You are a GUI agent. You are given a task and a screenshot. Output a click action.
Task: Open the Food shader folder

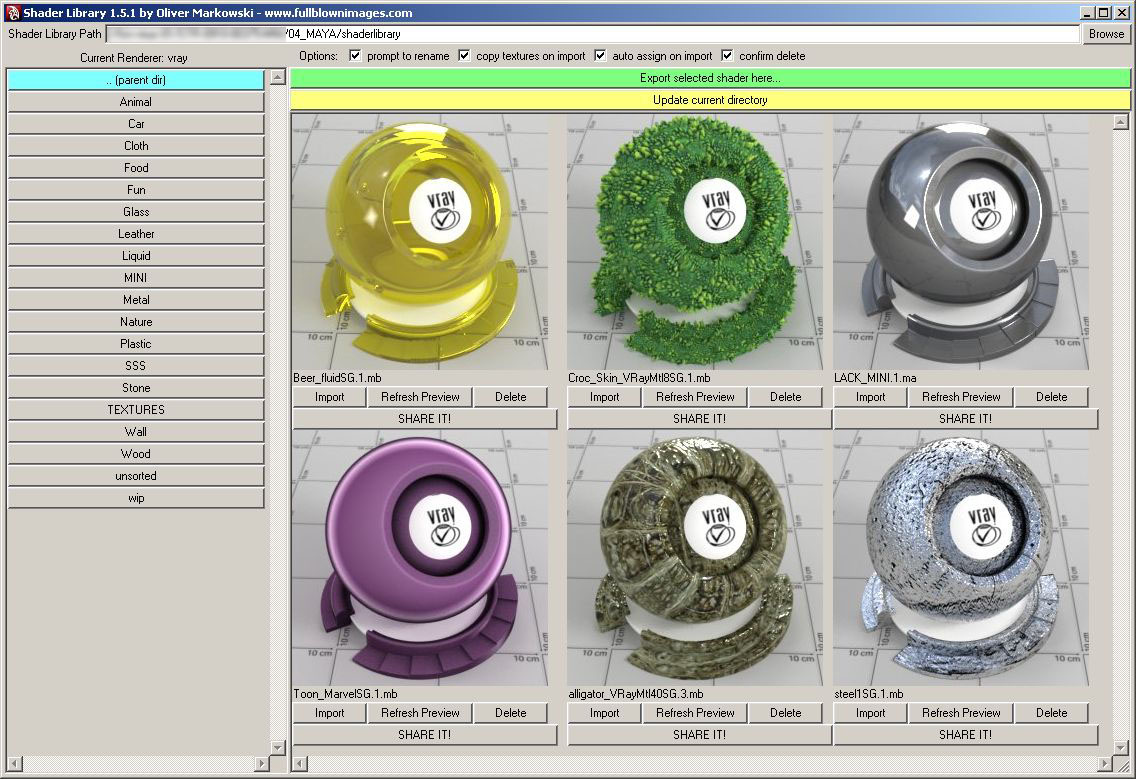135,168
